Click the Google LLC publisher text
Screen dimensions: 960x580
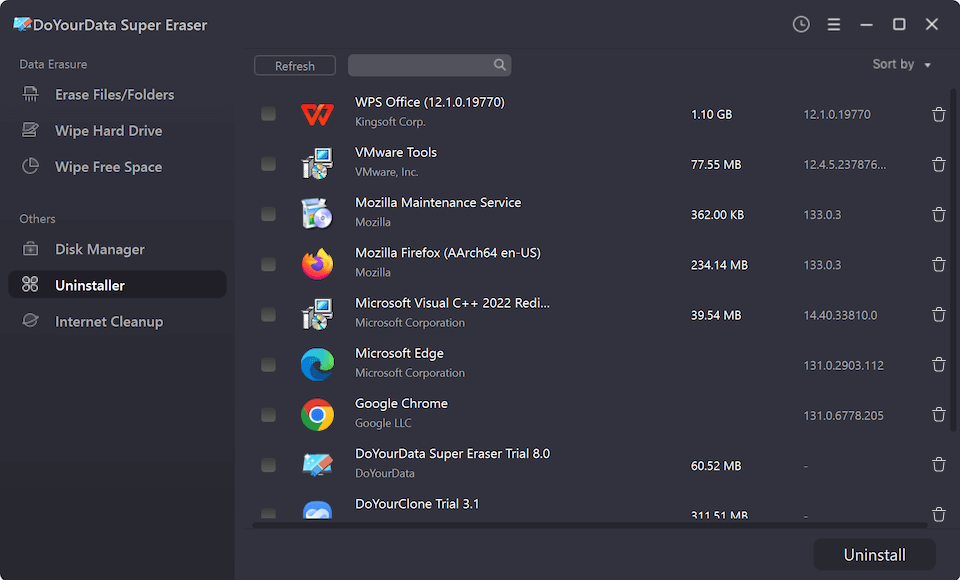click(x=383, y=423)
